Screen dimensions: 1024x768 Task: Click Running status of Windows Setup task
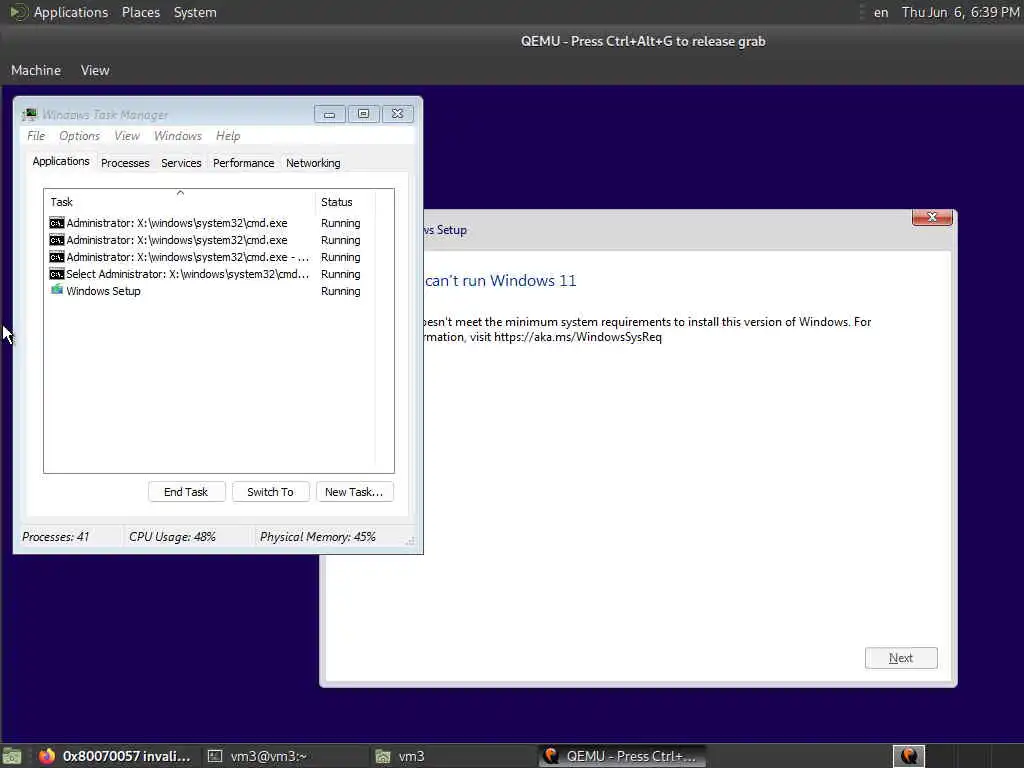[x=340, y=291]
